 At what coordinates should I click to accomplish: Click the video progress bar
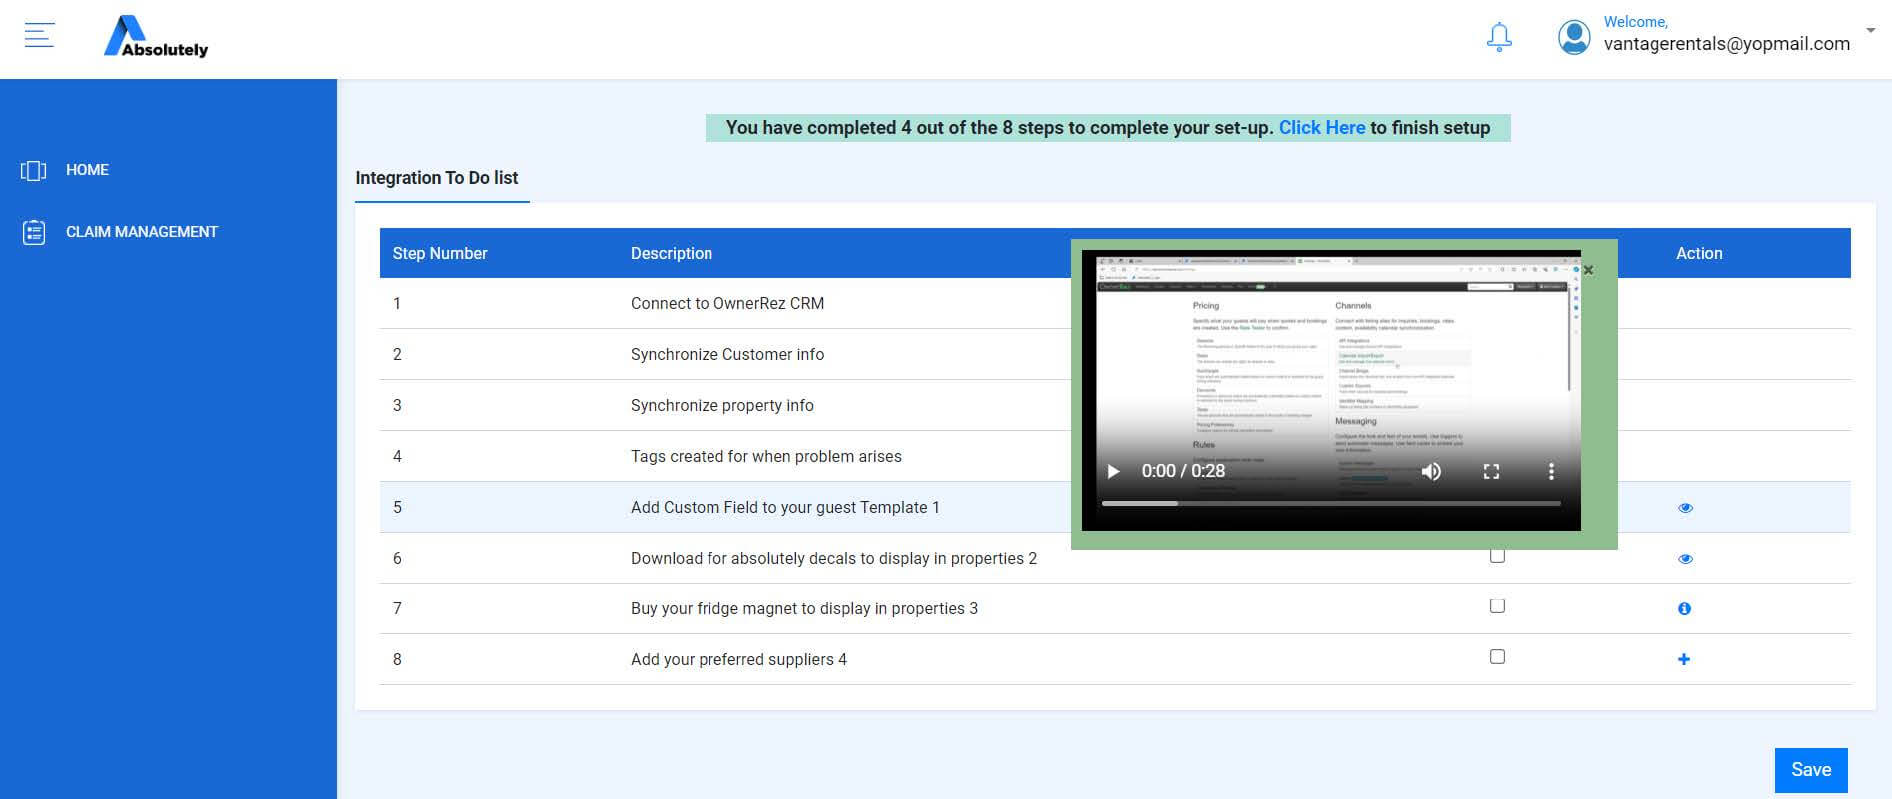click(1330, 504)
